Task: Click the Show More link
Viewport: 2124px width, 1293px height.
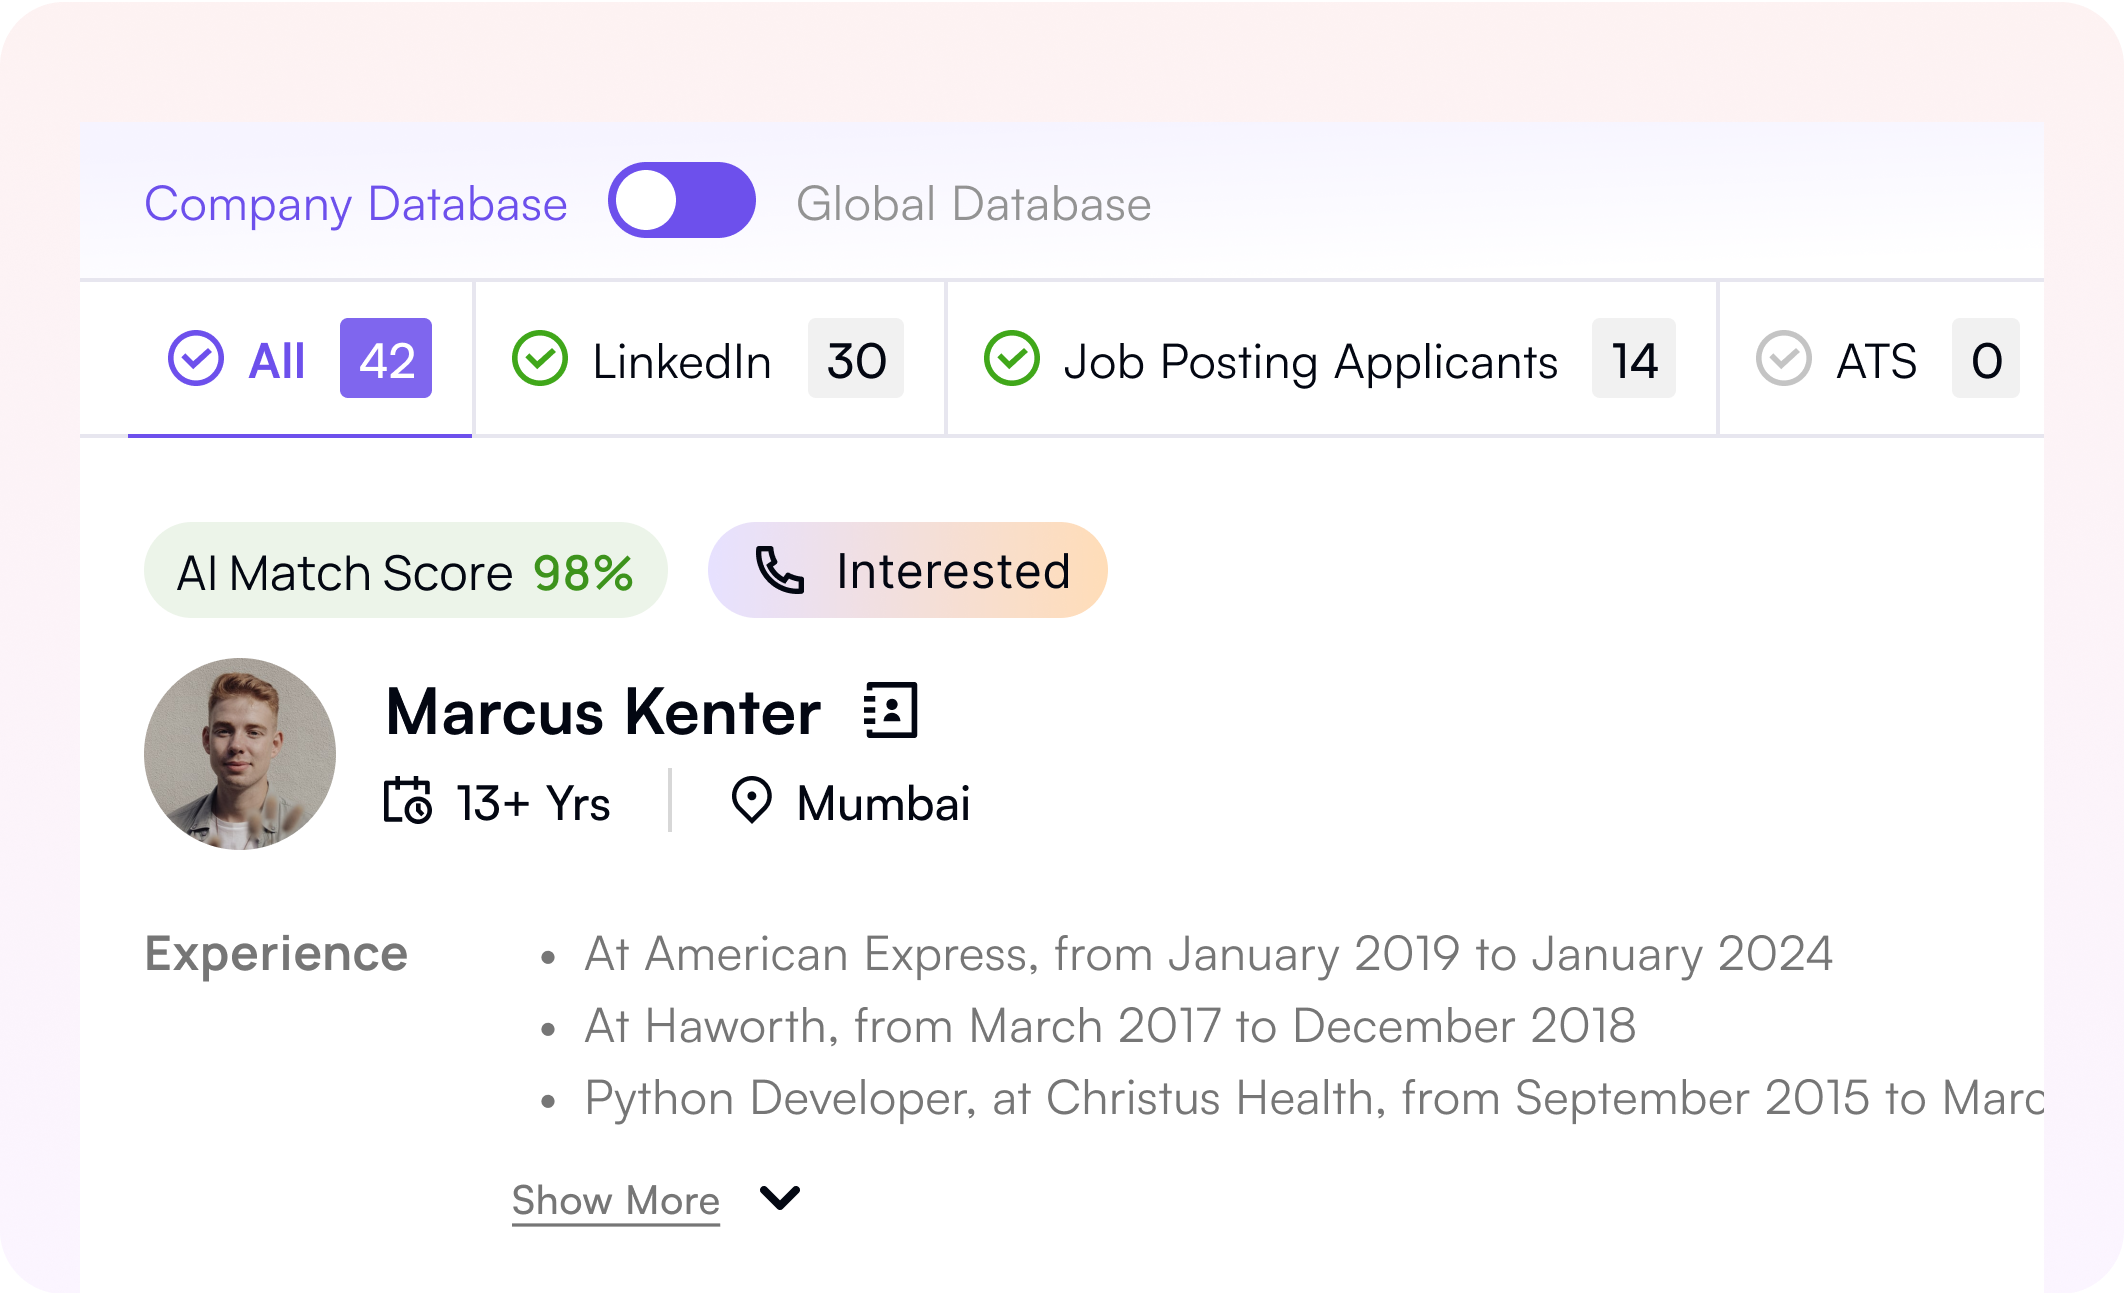Action: [615, 1200]
